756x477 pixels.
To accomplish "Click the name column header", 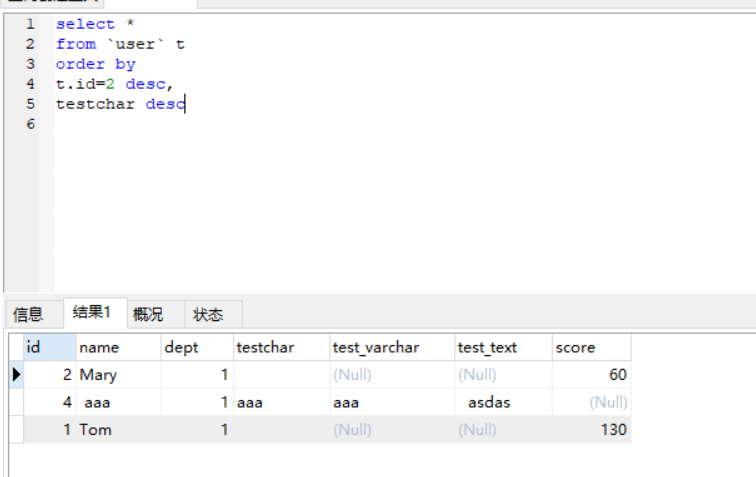I will tap(119, 347).
